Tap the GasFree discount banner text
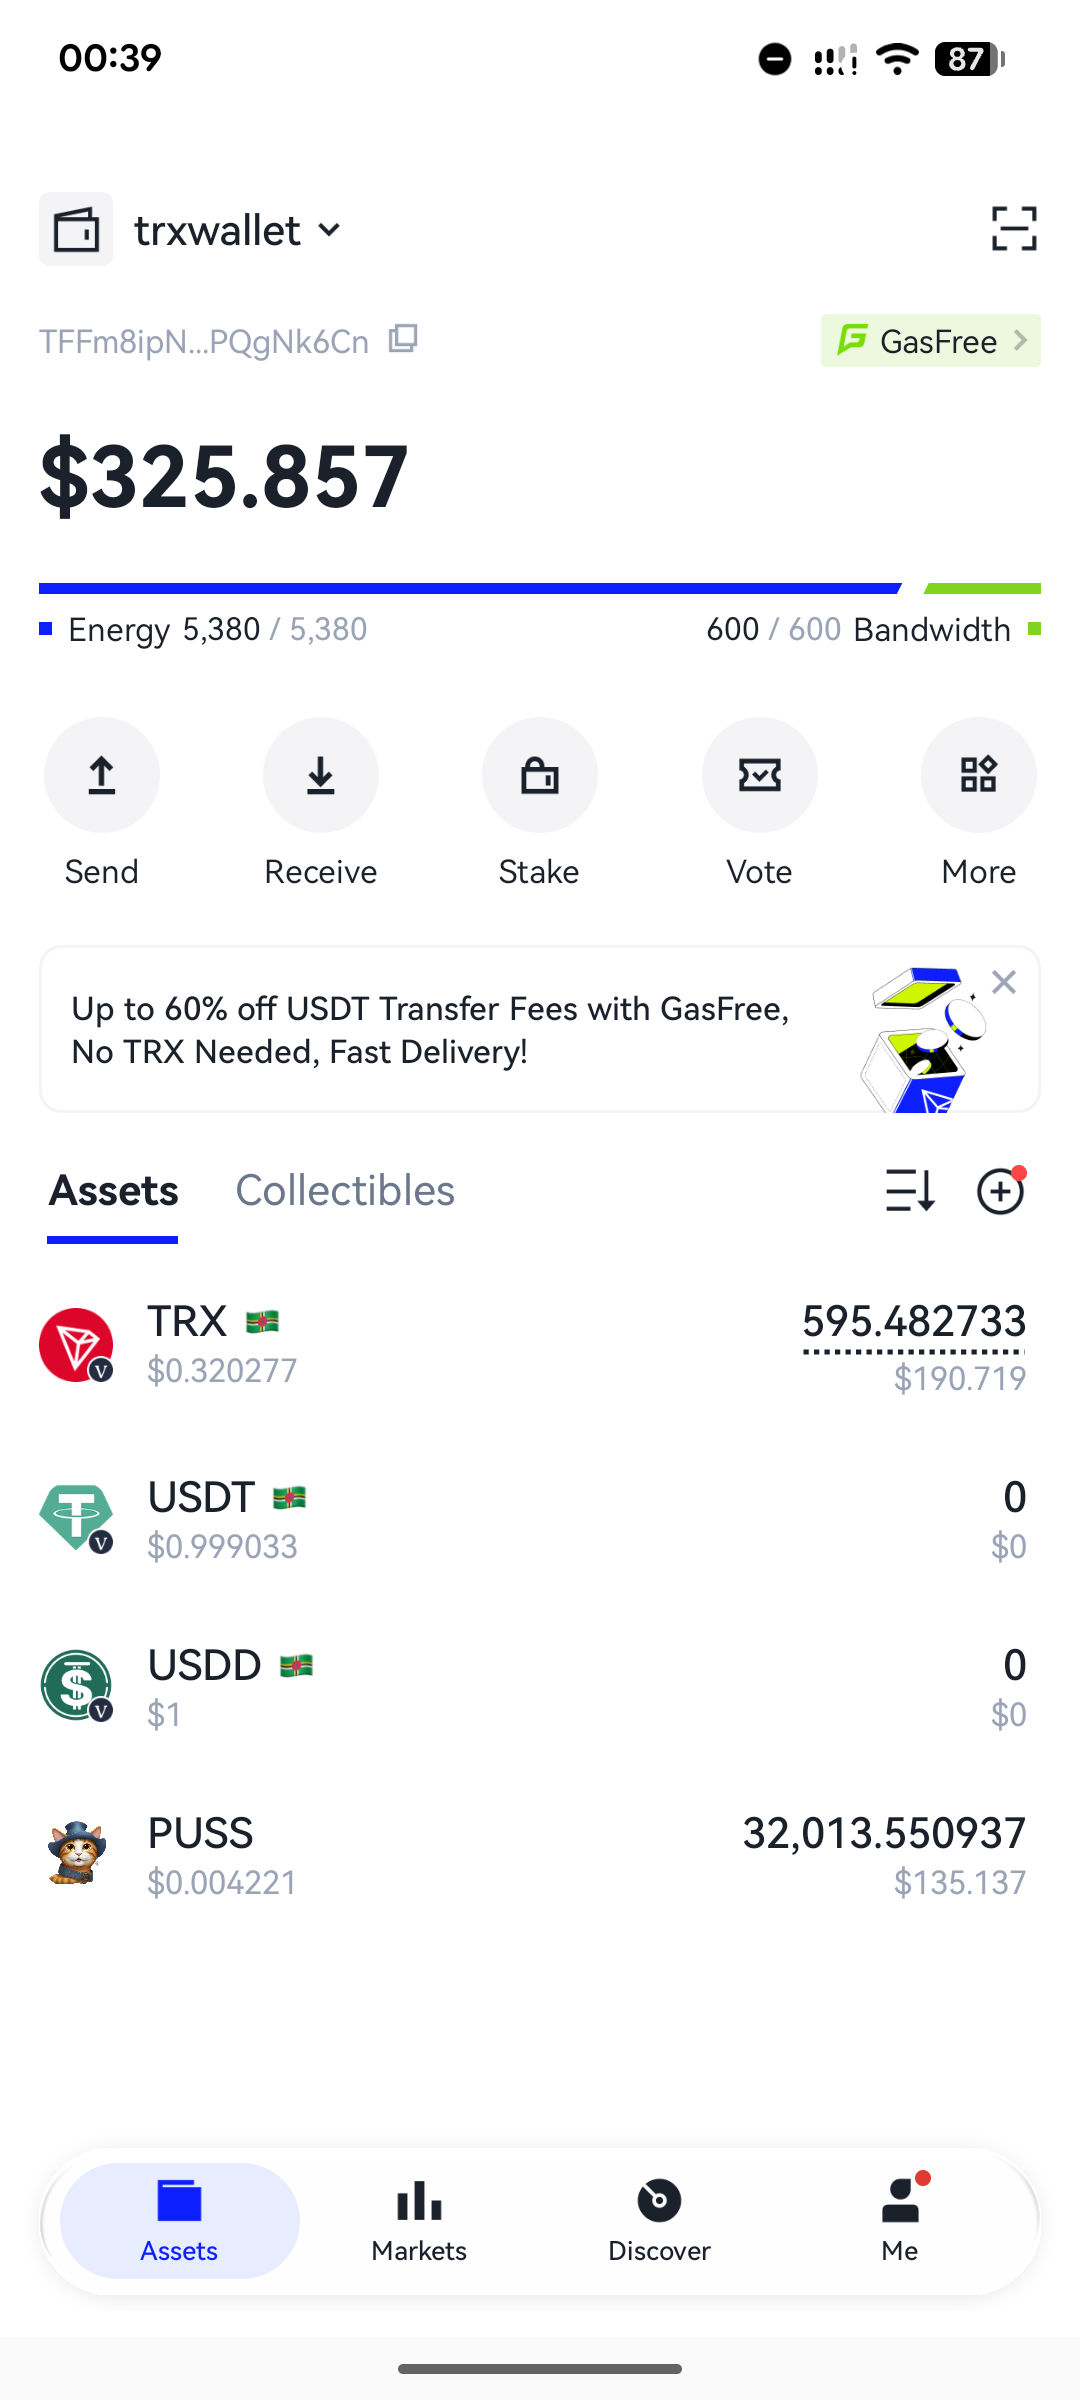Image resolution: width=1080 pixels, height=2400 pixels. pyautogui.click(x=430, y=1030)
